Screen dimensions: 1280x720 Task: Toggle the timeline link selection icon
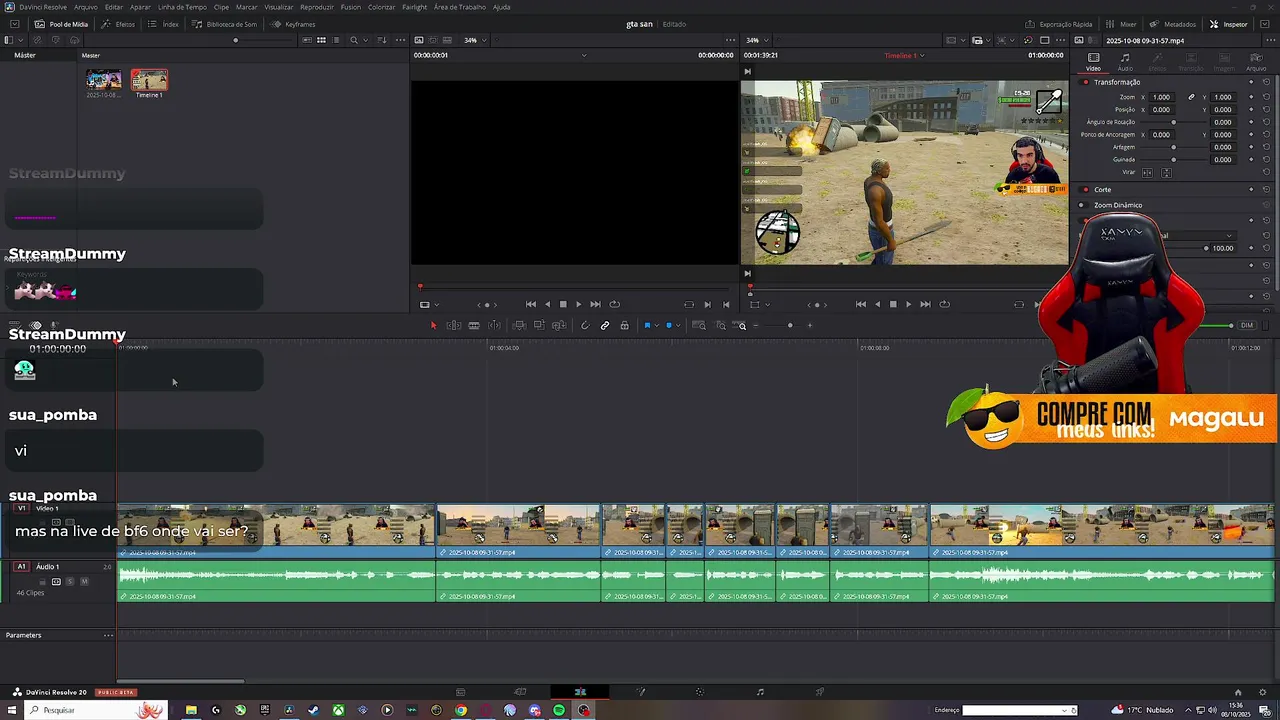point(605,325)
